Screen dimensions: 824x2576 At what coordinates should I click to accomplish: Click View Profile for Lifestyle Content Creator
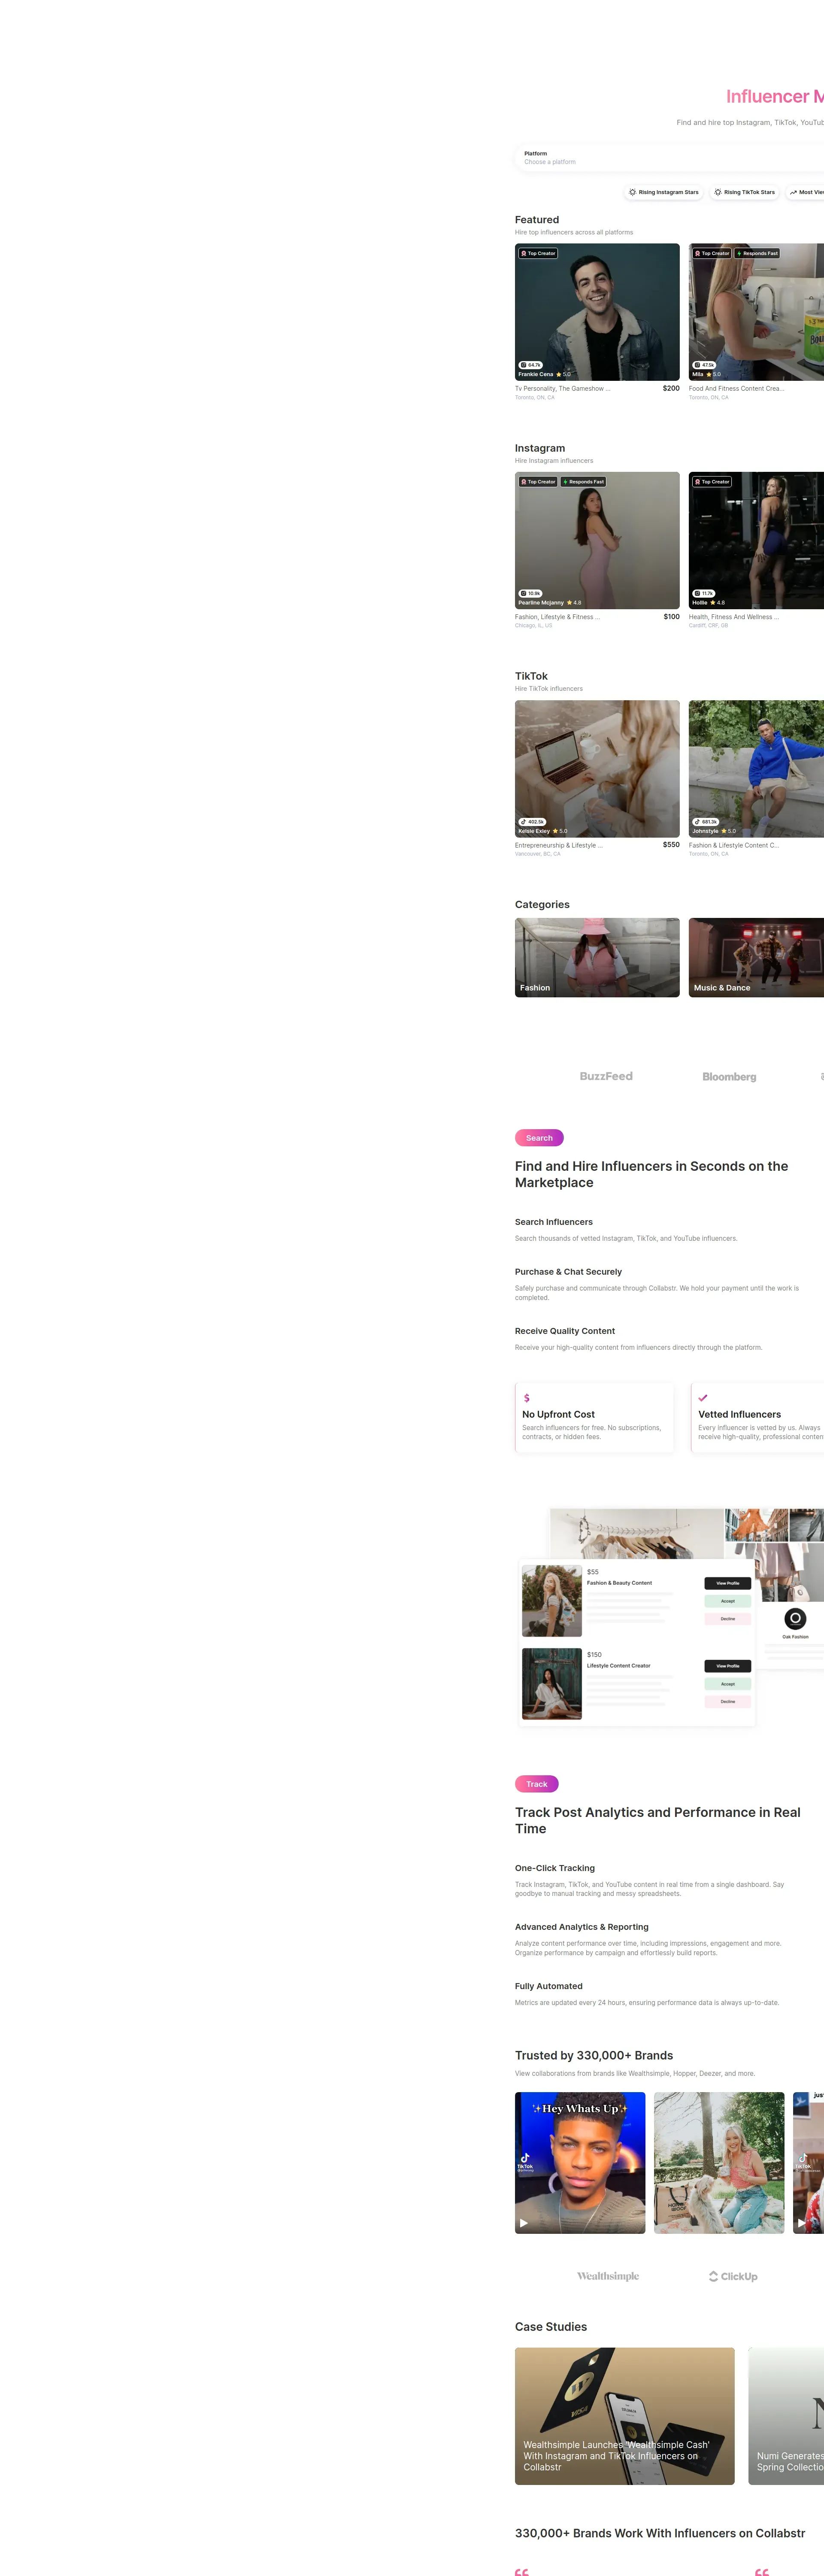(728, 1666)
